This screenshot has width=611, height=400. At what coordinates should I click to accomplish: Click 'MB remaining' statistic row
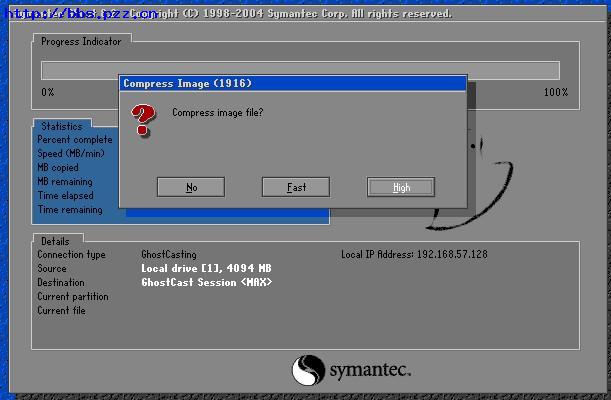[x=65, y=181]
